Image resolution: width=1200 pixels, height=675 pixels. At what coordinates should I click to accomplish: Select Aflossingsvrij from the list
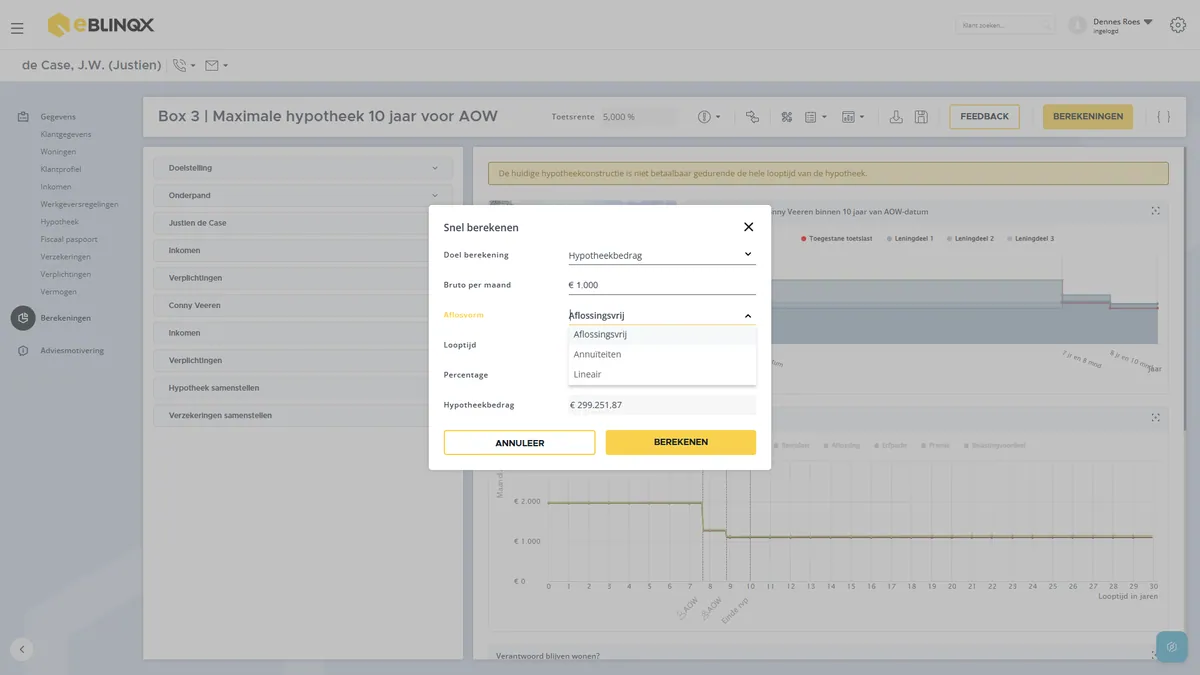click(x=662, y=334)
